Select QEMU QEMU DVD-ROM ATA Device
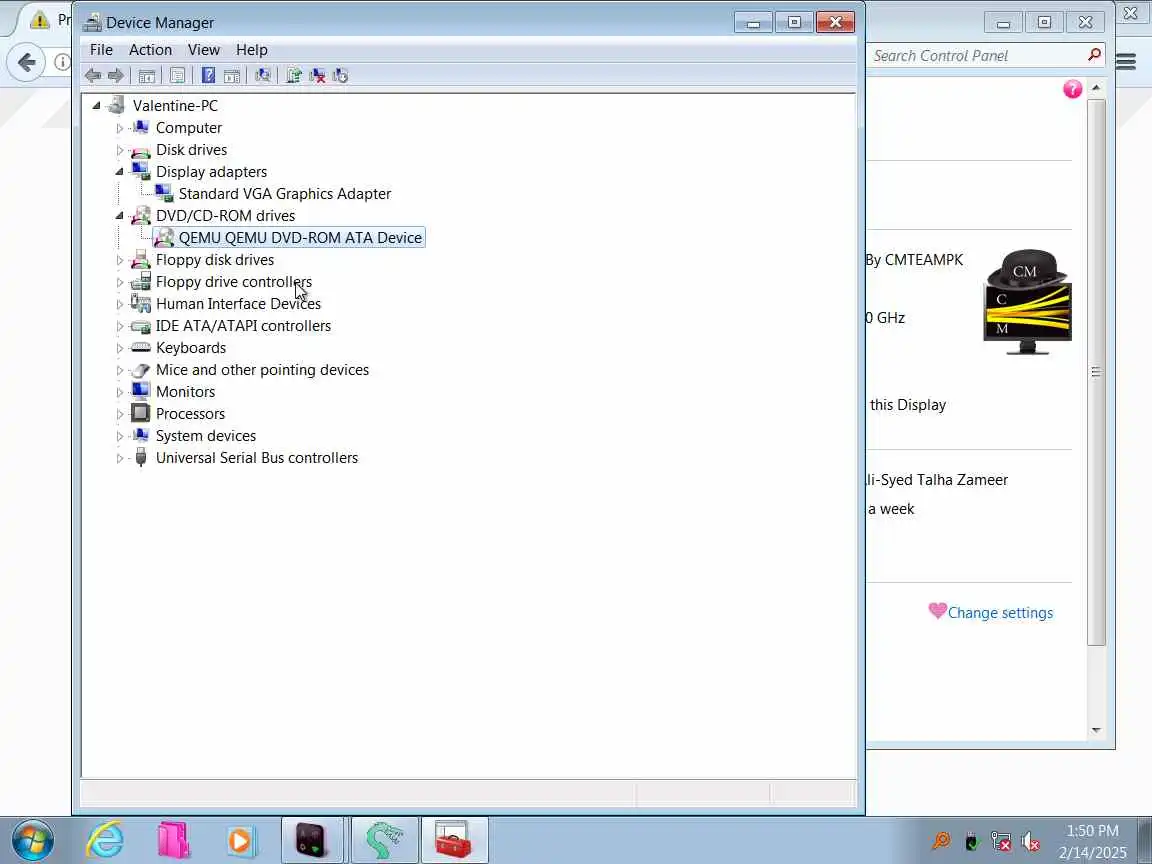This screenshot has height=864, width=1152. click(x=300, y=238)
